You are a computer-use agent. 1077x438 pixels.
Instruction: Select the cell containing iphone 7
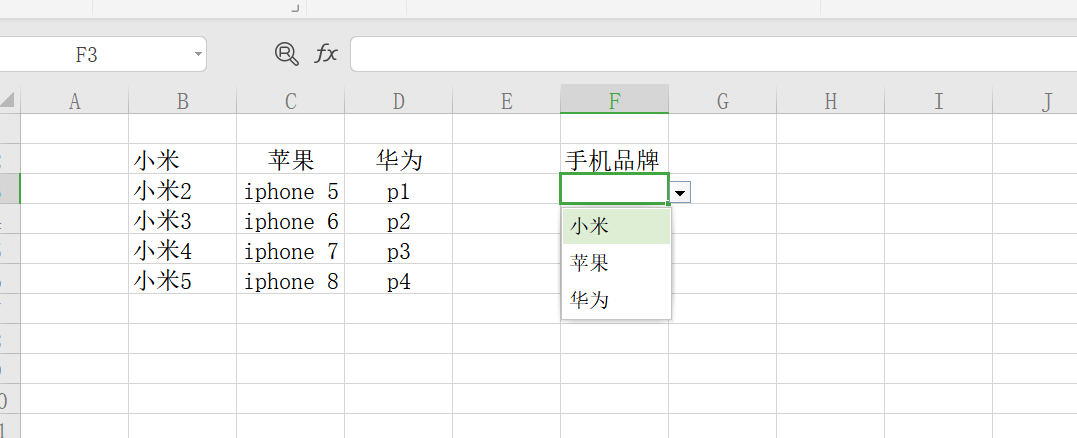pos(291,250)
